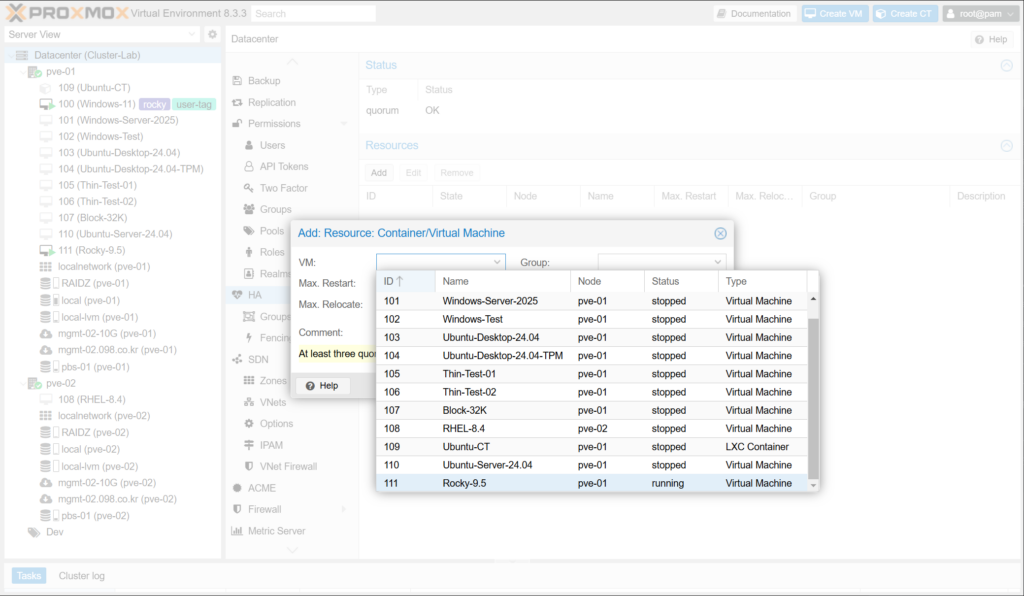The height and width of the screenshot is (596, 1024).
Task: Switch to the Cluster log tab
Action: point(81,576)
